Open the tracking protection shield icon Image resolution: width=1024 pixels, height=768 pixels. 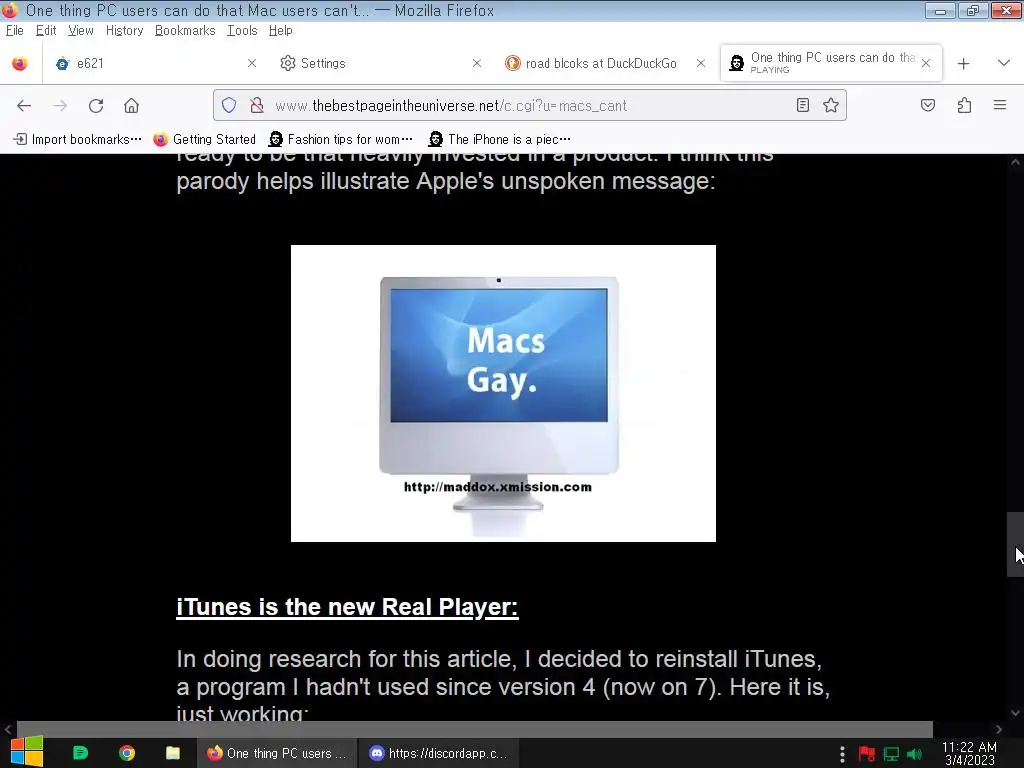click(x=229, y=105)
